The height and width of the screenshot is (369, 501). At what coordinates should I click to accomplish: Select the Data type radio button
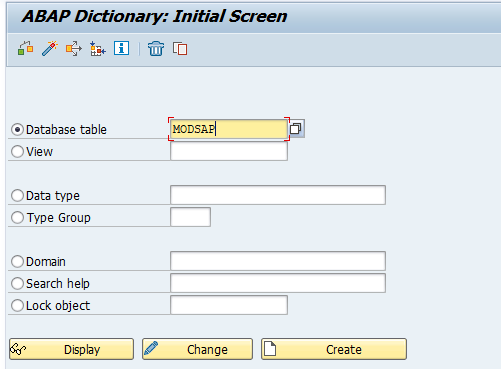click(17, 195)
